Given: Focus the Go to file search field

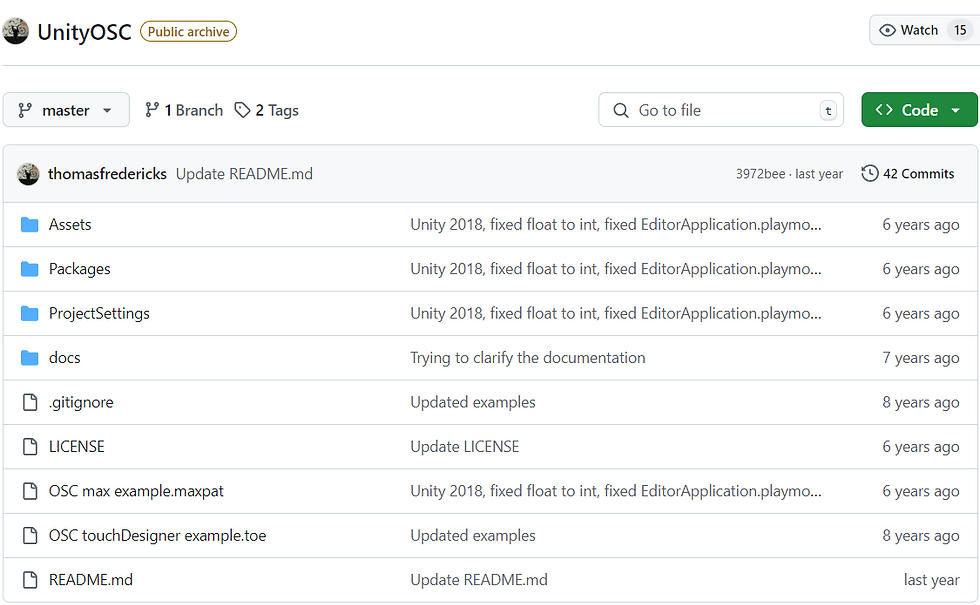Looking at the screenshot, I should click(721, 110).
